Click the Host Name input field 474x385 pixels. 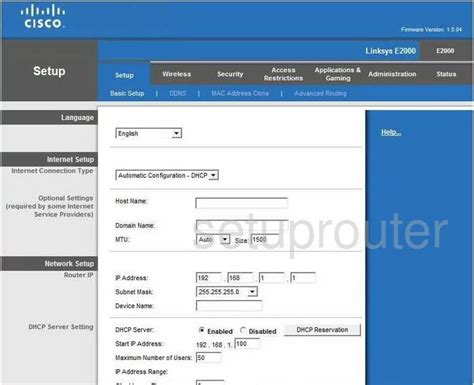[242, 203]
